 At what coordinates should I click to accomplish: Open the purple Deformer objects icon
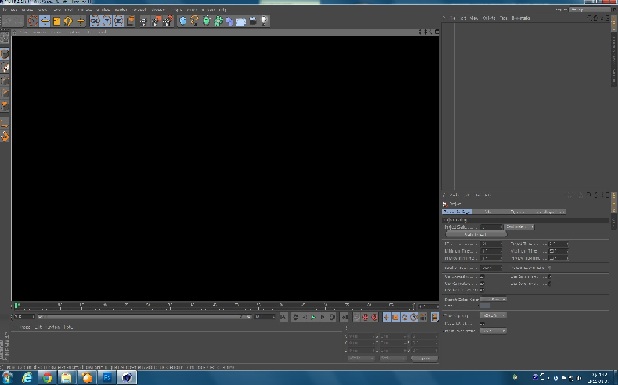click(x=229, y=21)
